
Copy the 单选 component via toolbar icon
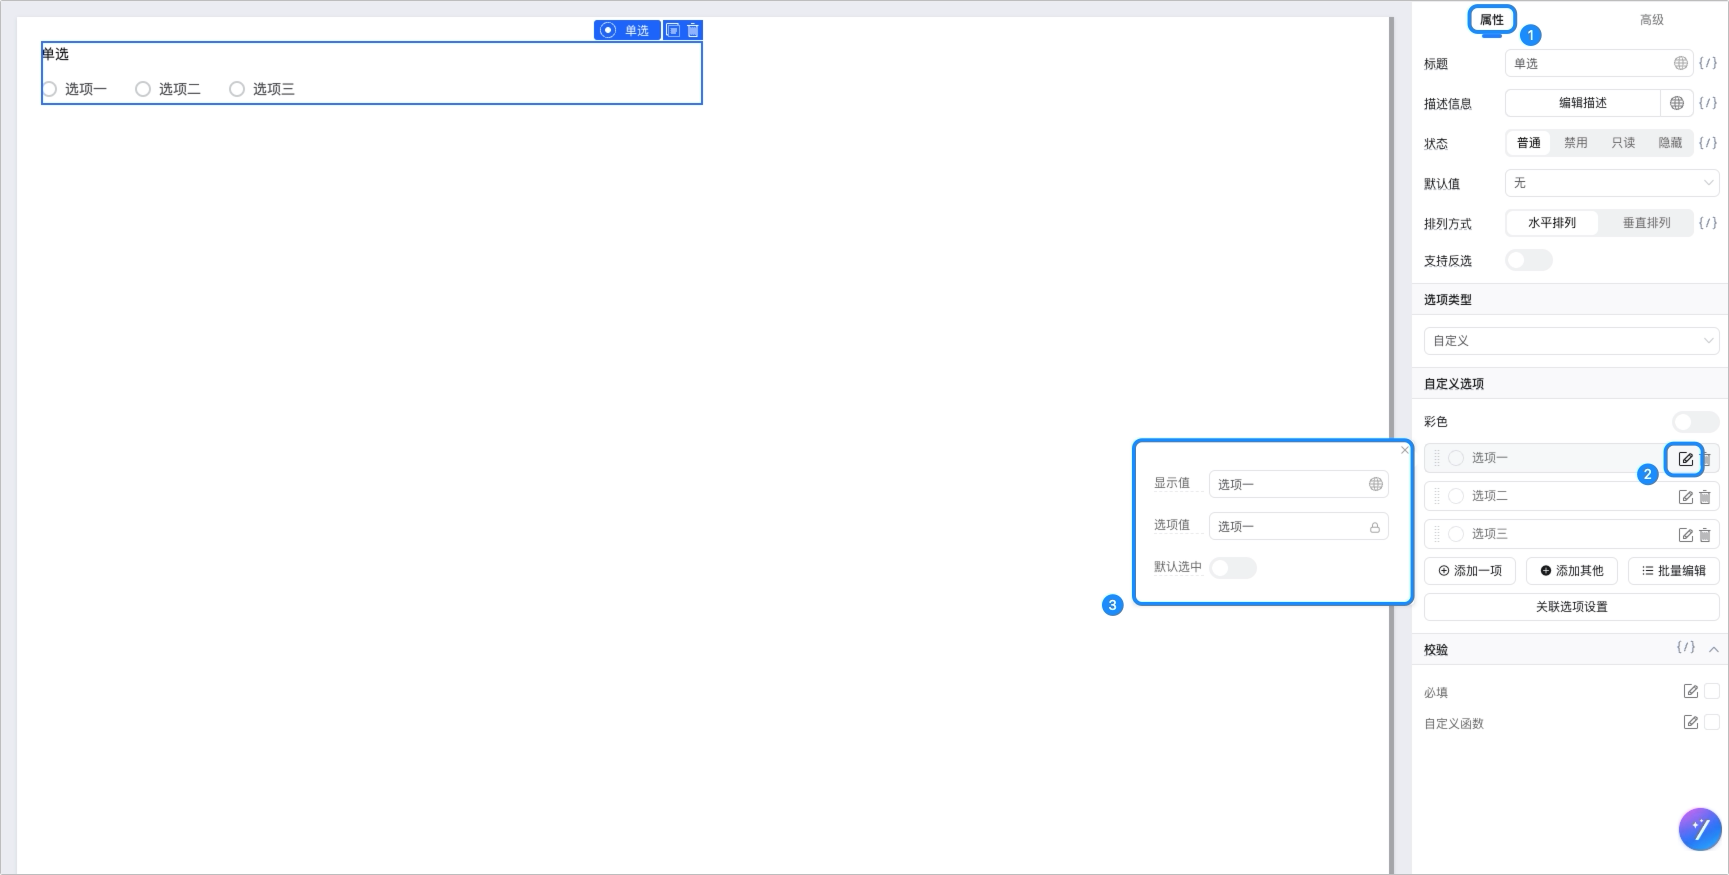(x=673, y=30)
